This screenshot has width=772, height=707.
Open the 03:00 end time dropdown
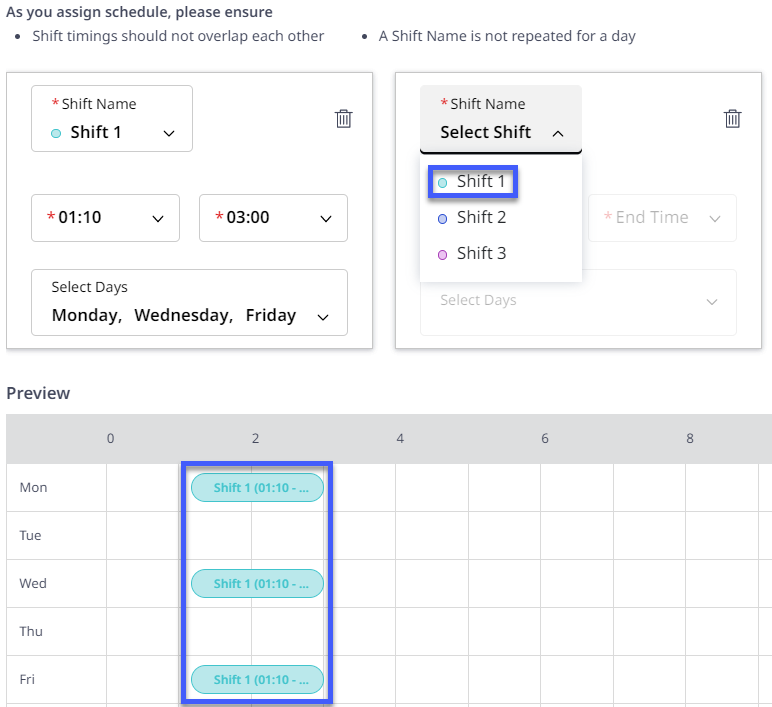273,218
